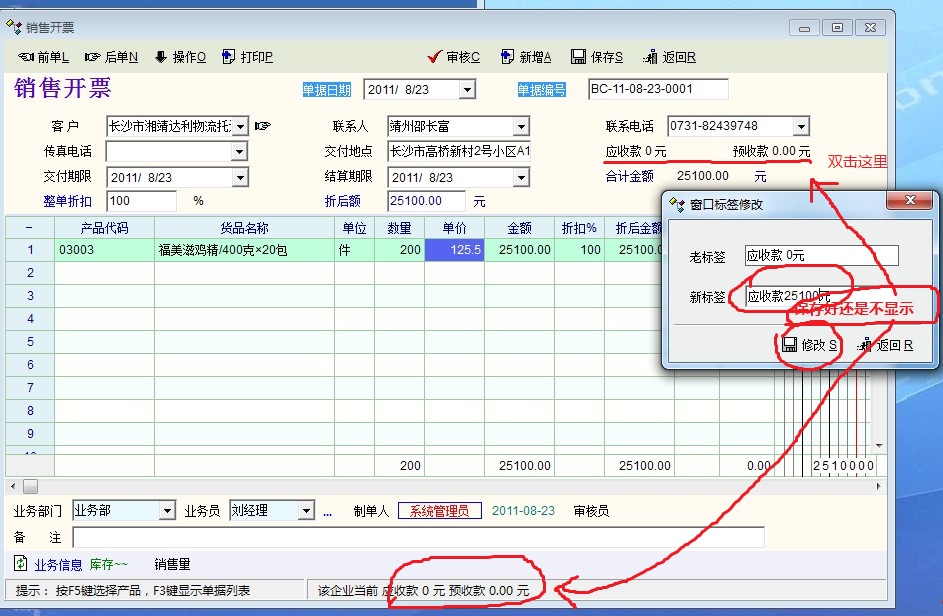Click the 修改 button in label dialog
Screen dimensions: 943x616
click(810, 345)
